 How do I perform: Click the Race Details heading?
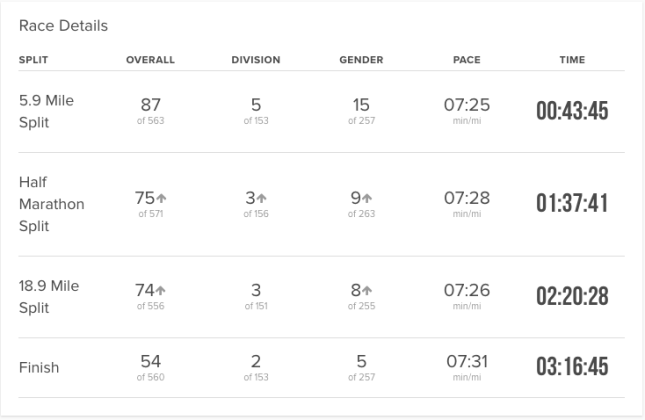point(63,25)
